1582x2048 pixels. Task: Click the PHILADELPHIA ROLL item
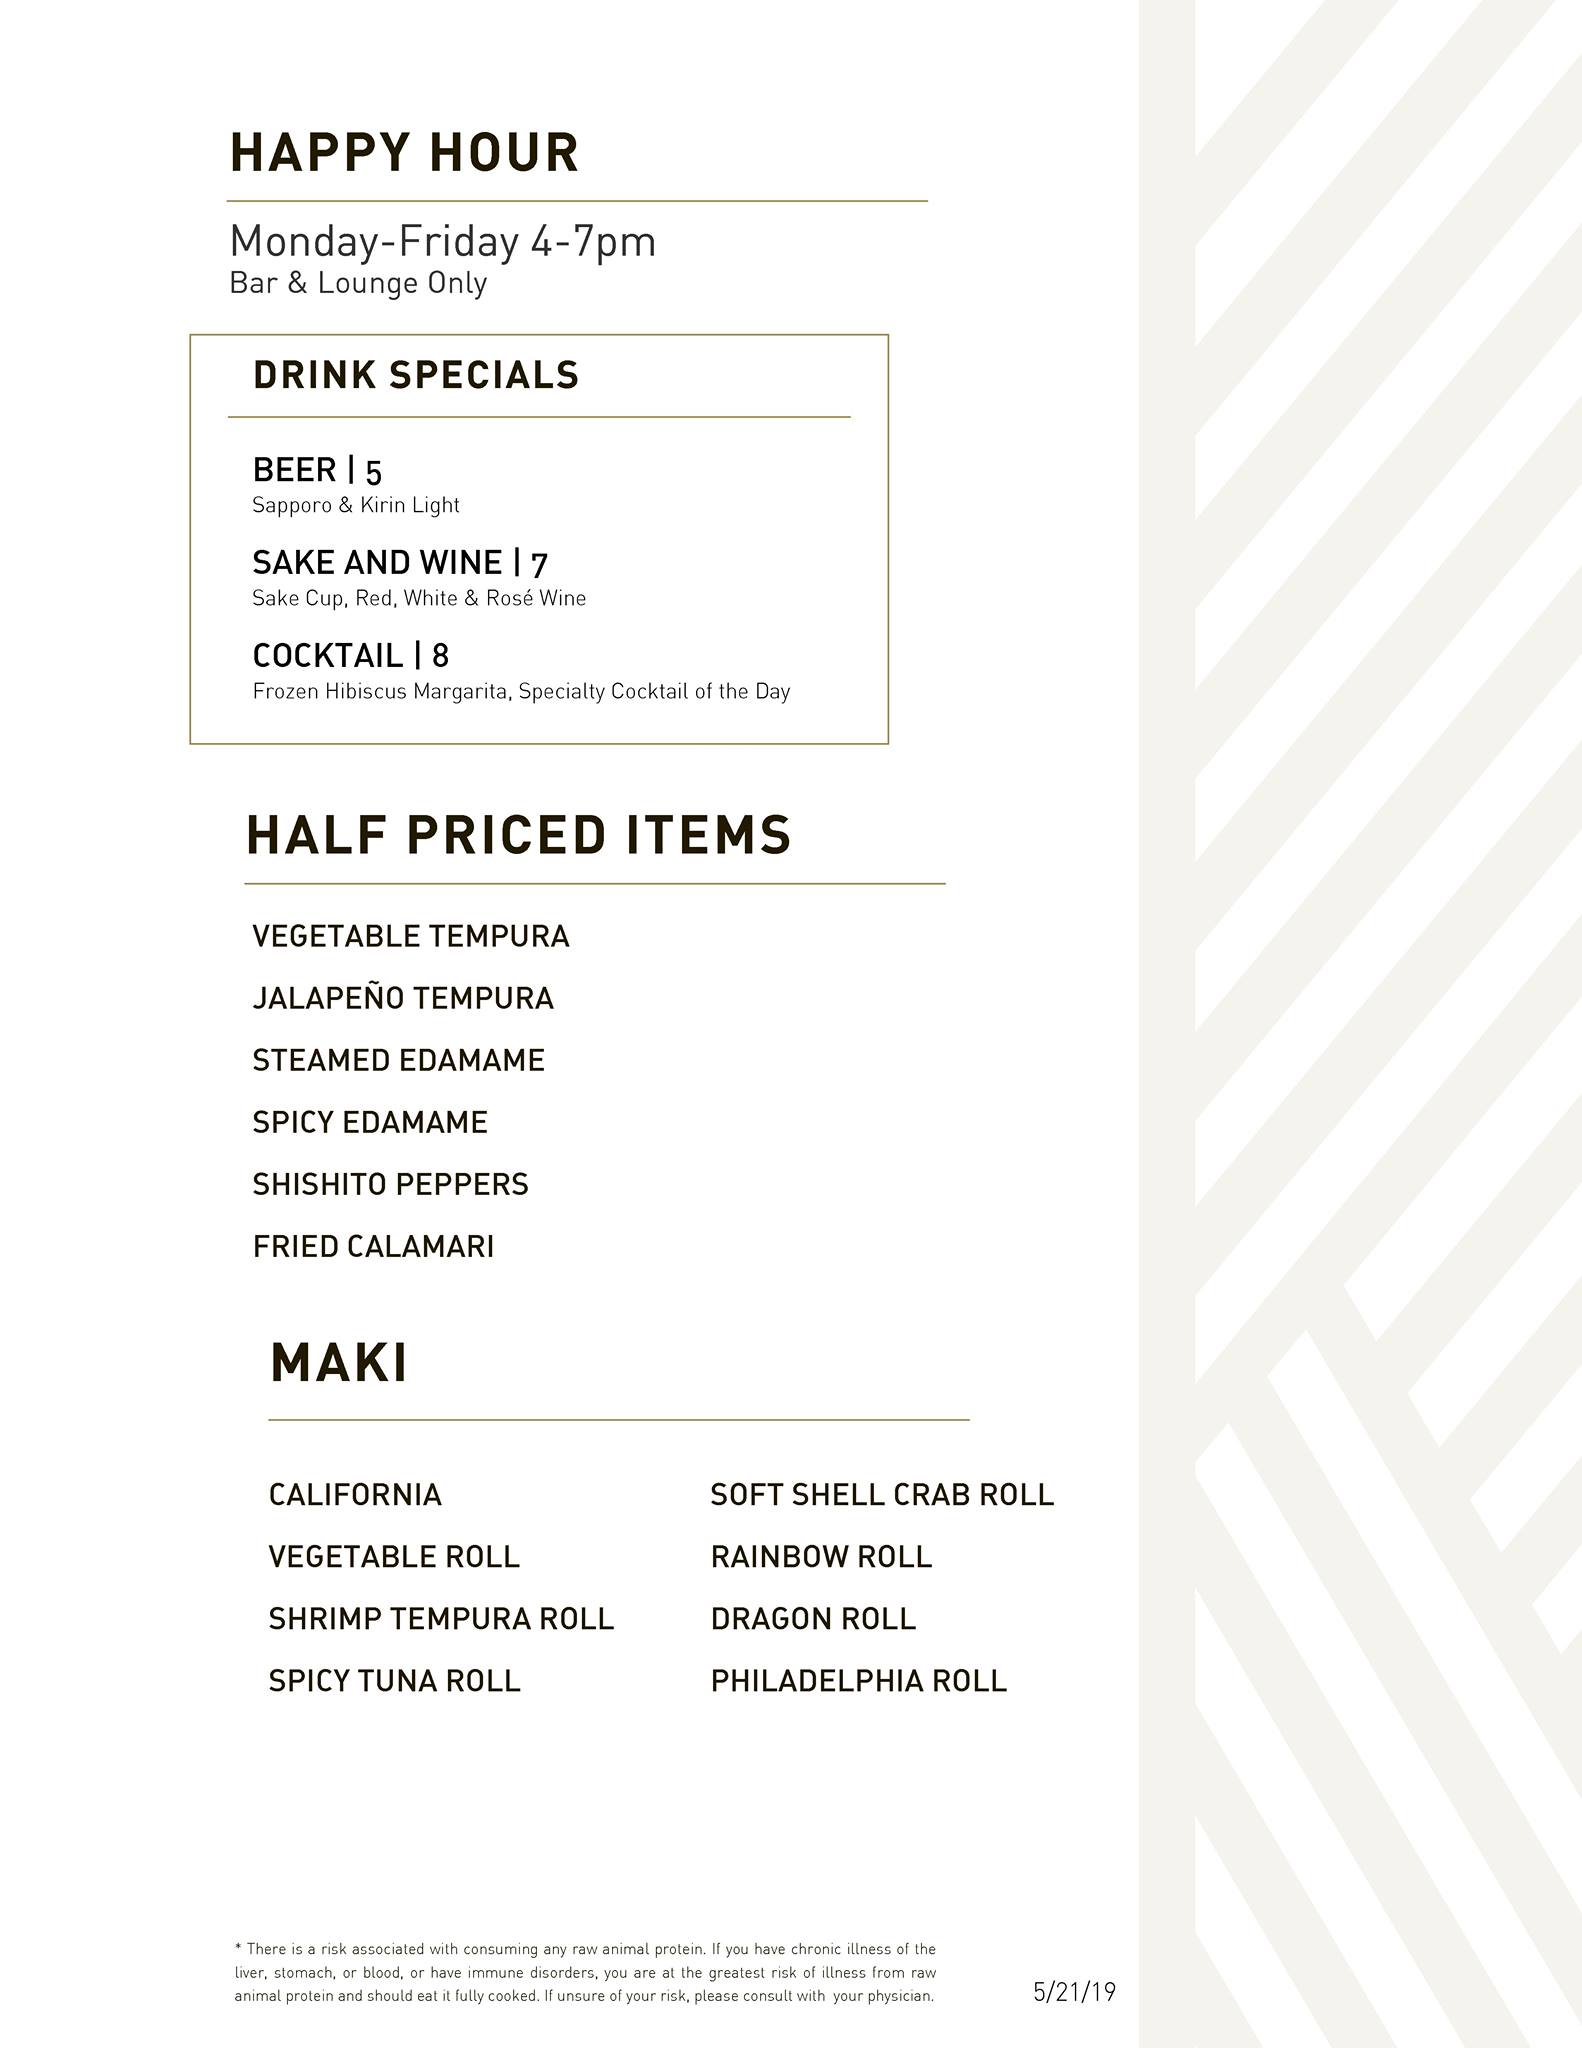(858, 1681)
